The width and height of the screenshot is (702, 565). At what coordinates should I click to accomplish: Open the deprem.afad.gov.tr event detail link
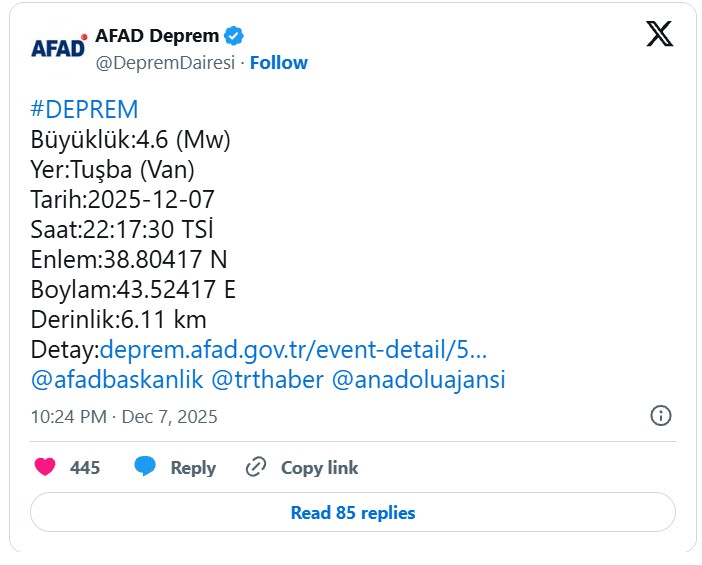[293, 350]
